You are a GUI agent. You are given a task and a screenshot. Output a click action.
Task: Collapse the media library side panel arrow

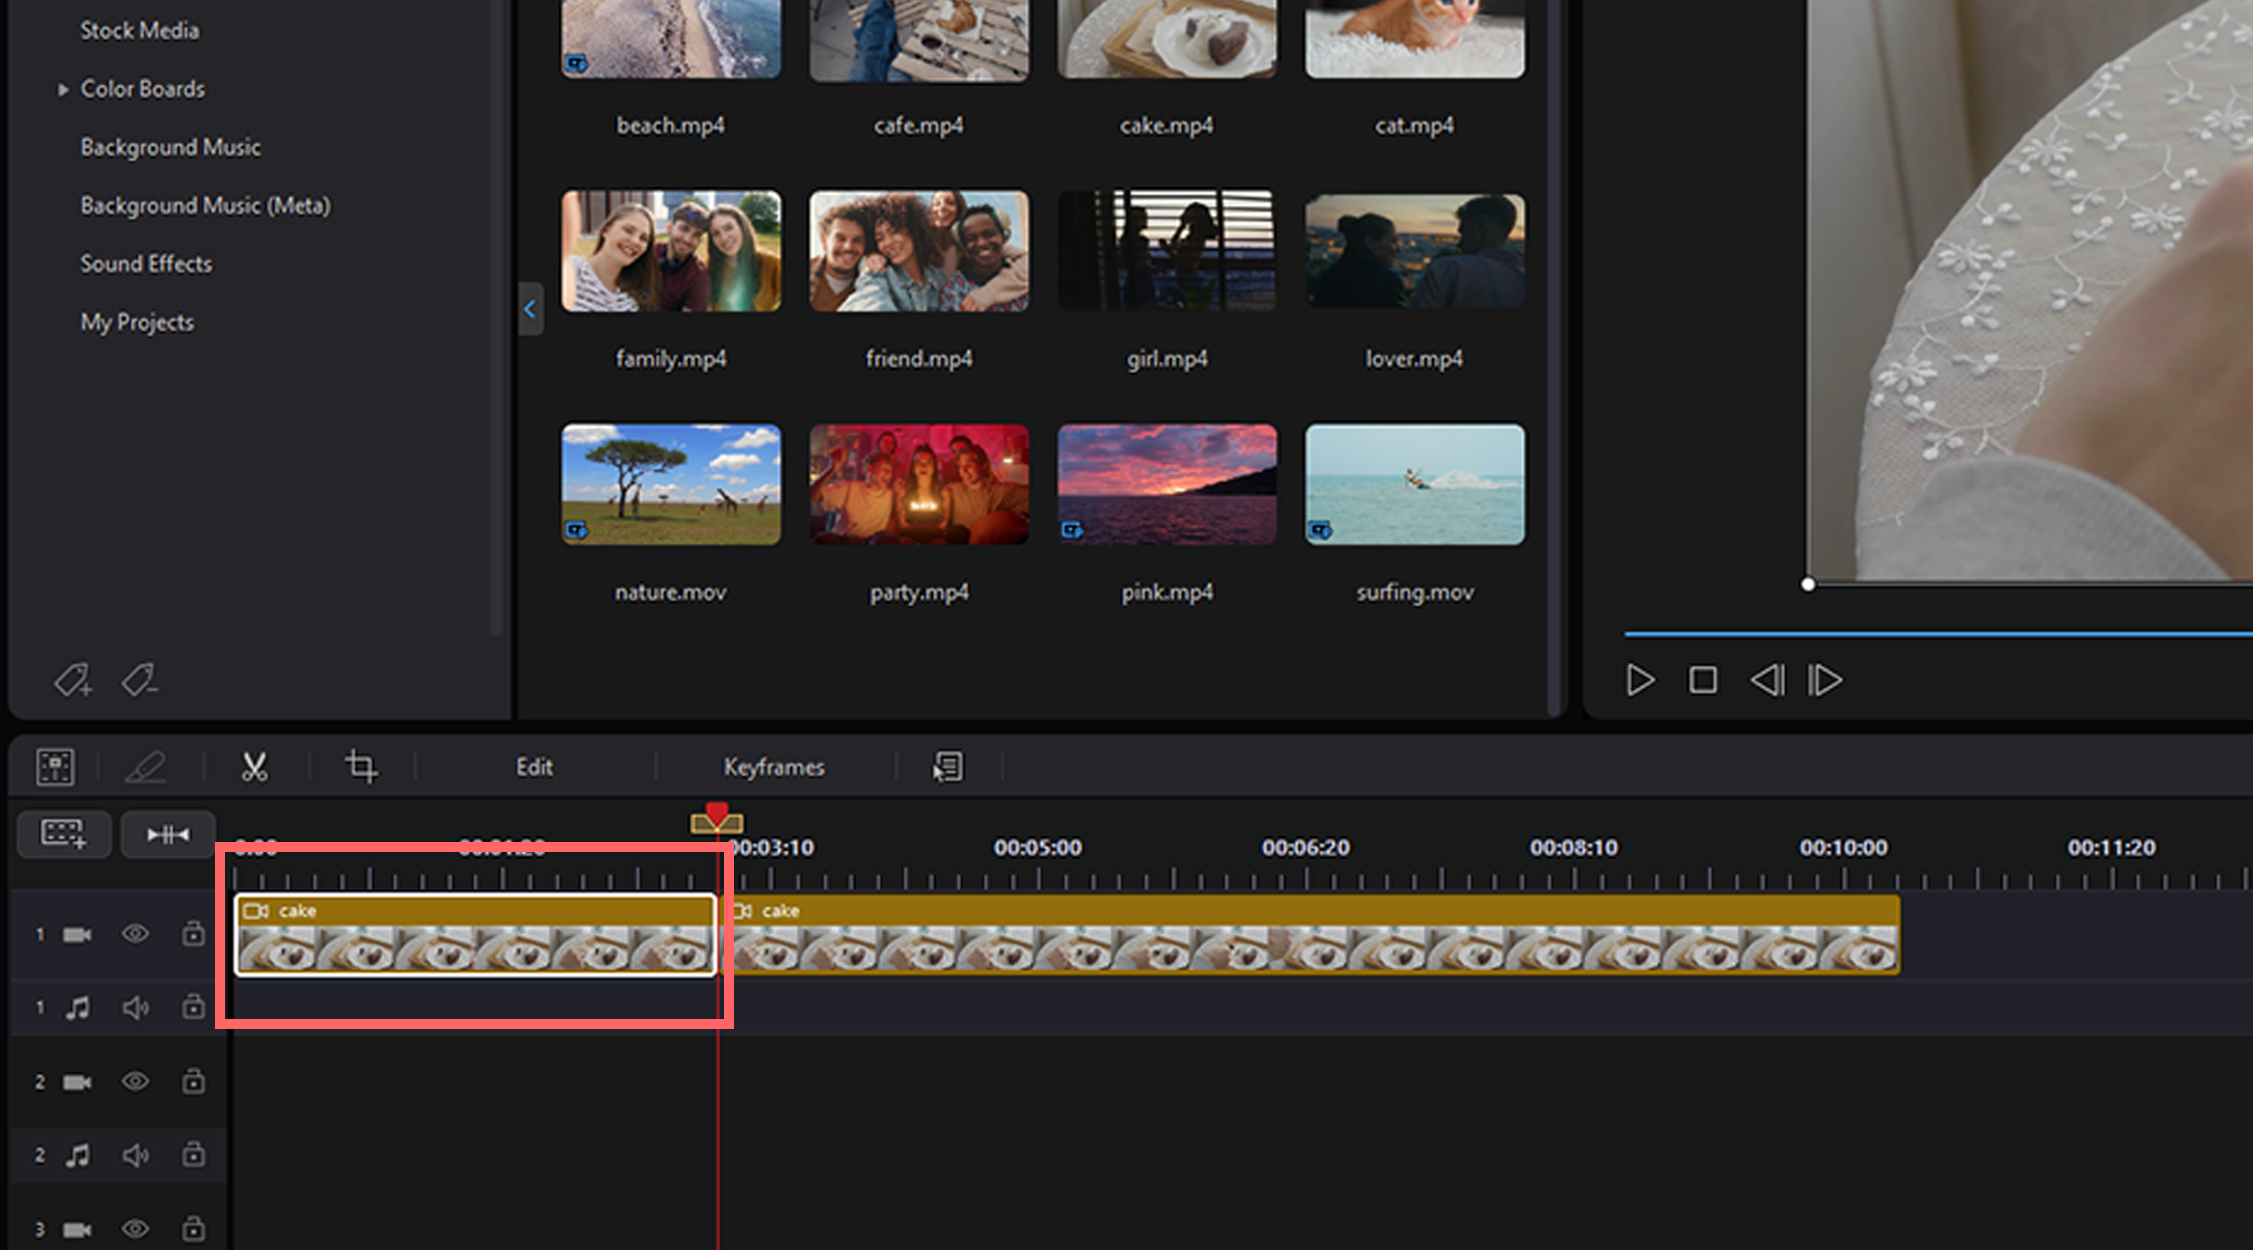(530, 309)
